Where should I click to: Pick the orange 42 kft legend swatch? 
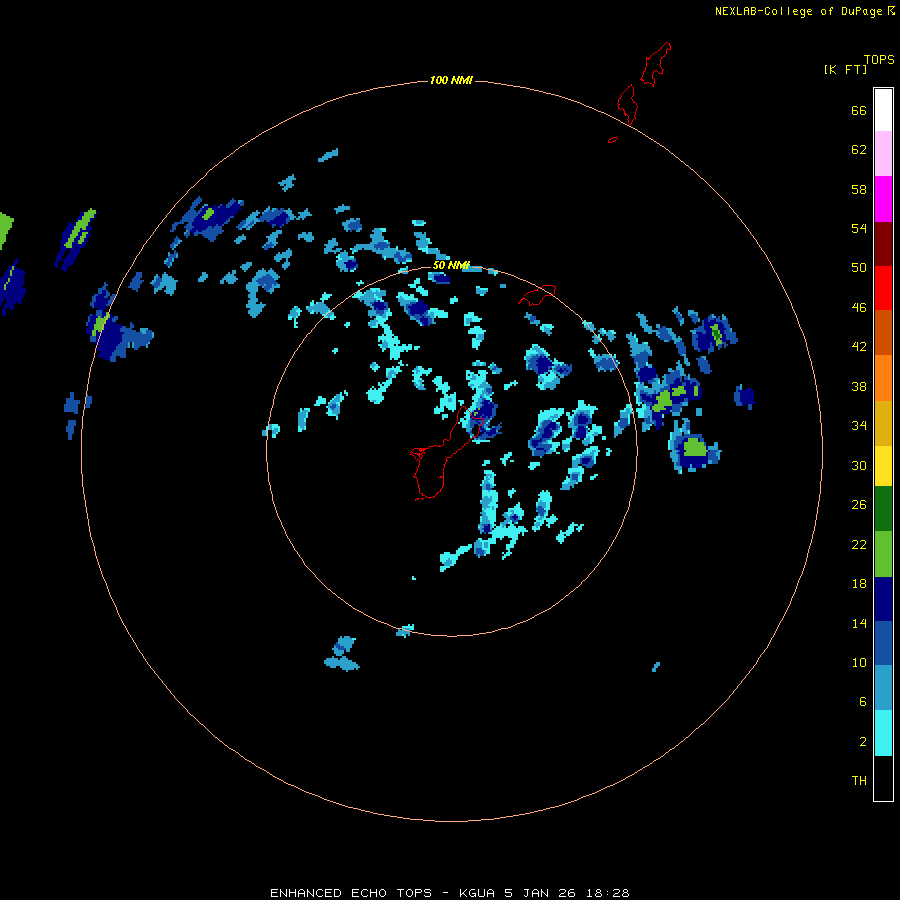(883, 377)
